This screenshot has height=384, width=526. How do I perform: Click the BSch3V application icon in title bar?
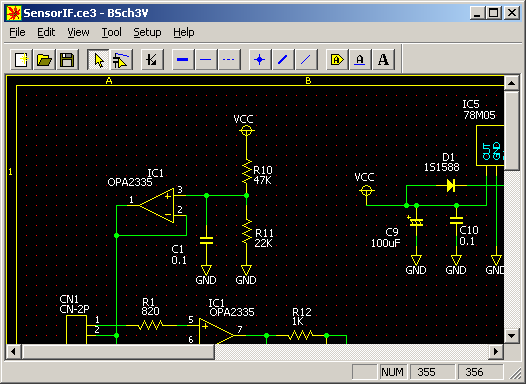[x=14, y=13]
